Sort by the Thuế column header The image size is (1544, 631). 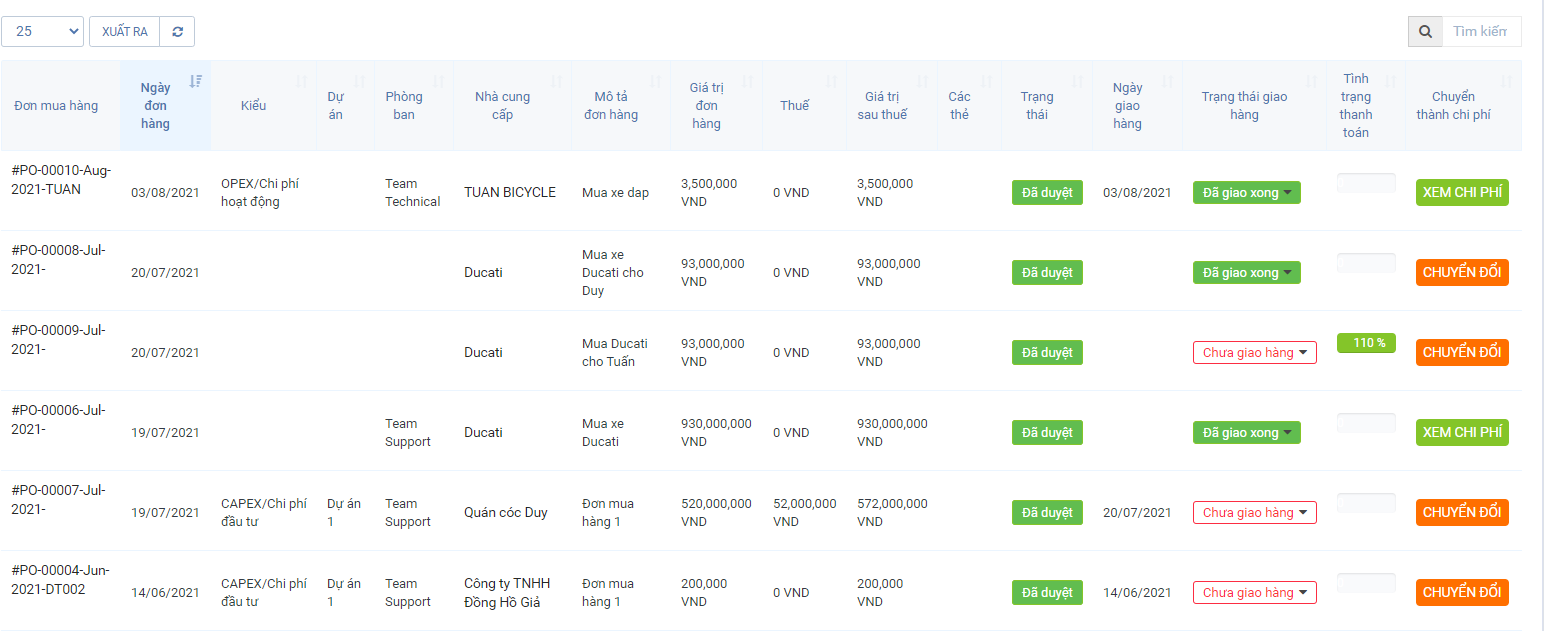[795, 105]
